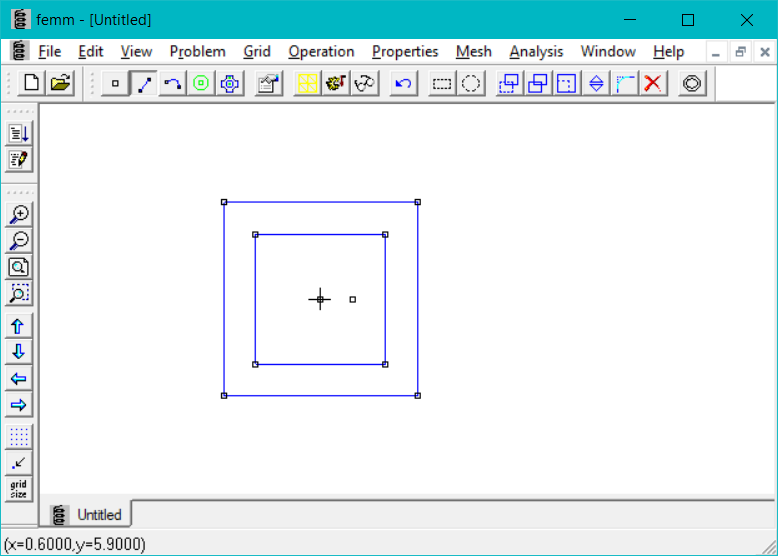This screenshot has height=556, width=778.
Task: Toggle the show grid dots button
Action: [19, 437]
